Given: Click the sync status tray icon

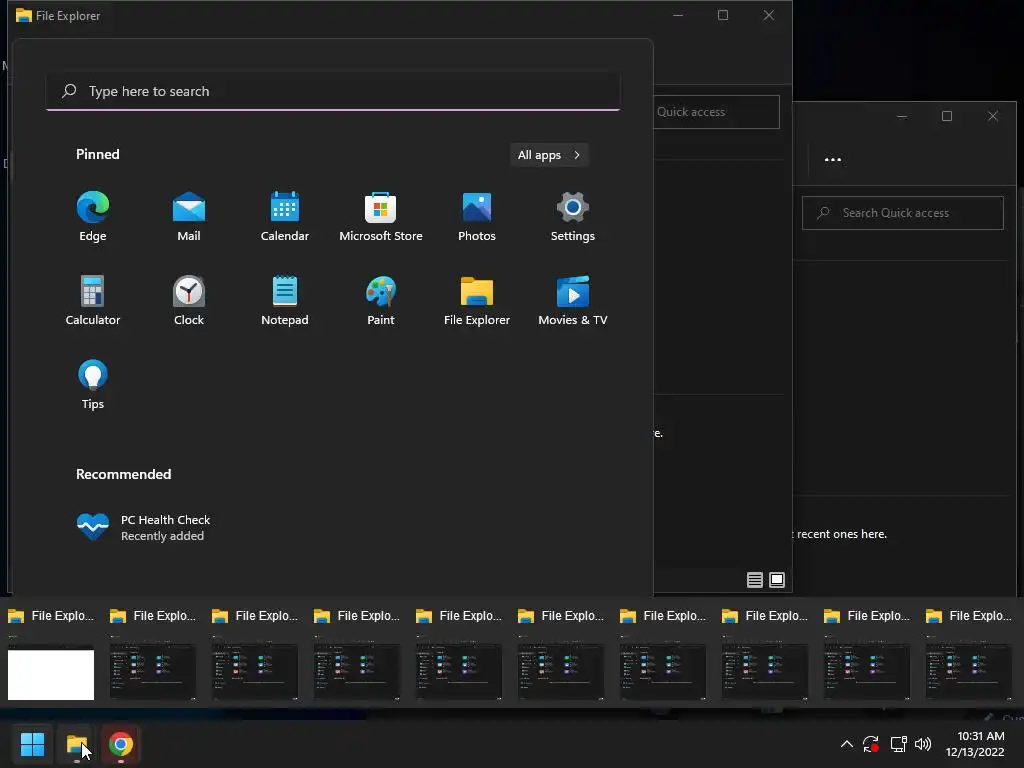Looking at the screenshot, I should point(871,744).
